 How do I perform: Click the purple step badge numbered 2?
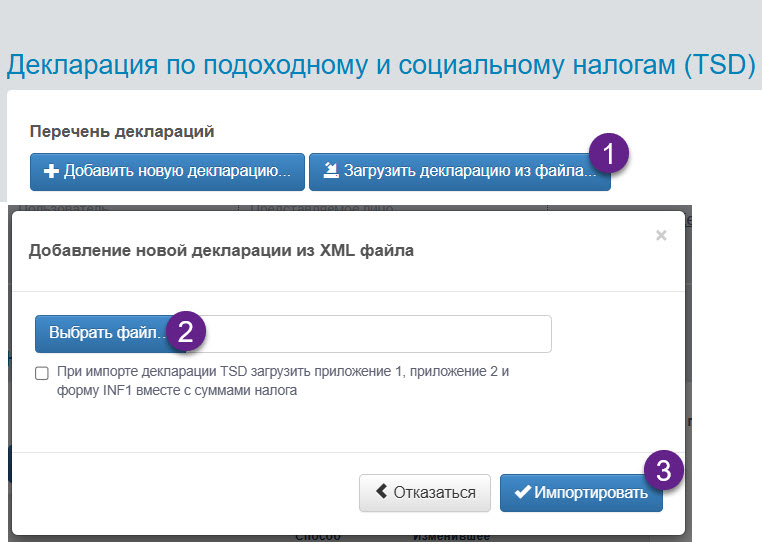[x=186, y=332]
